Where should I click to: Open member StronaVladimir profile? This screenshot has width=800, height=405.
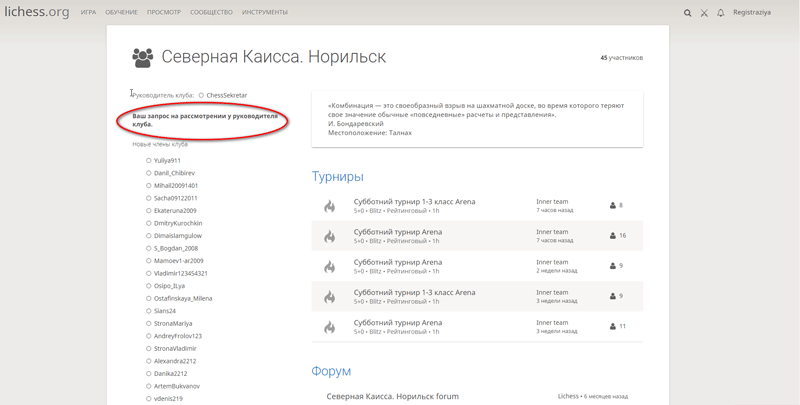point(175,349)
